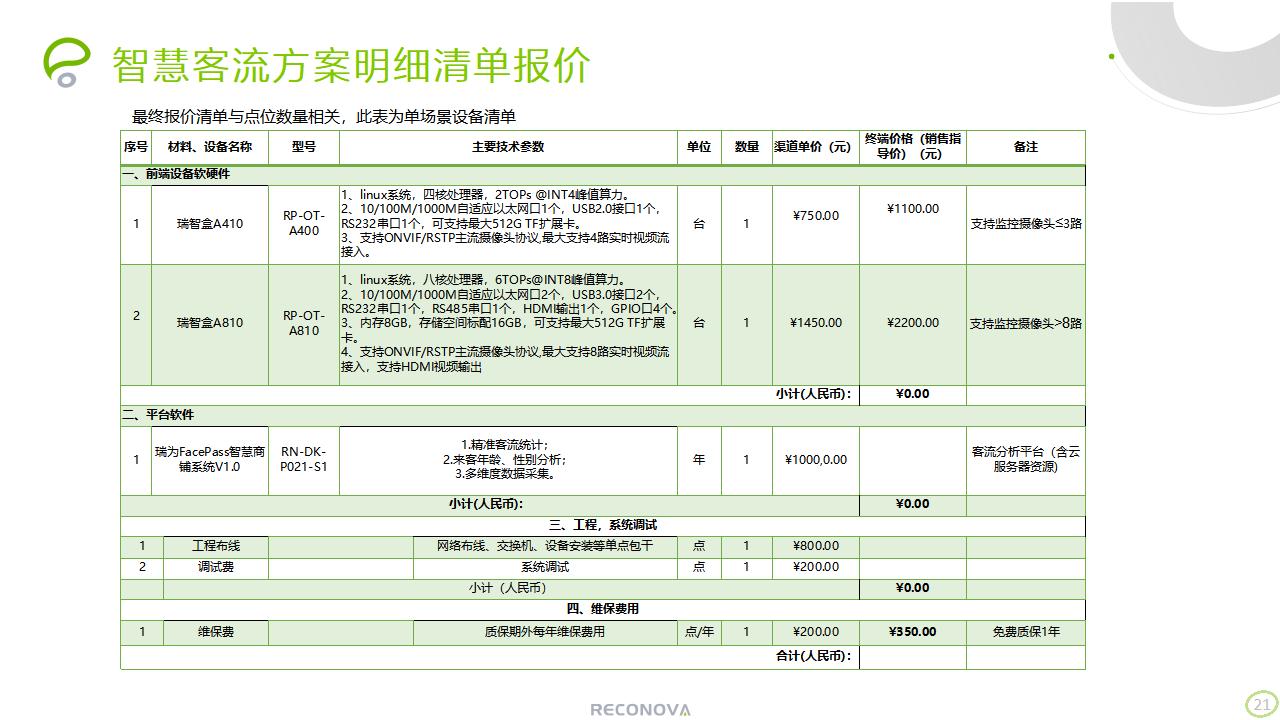
Task: Click the bold ¥350.00 maintenance price cell
Action: [x=912, y=632]
